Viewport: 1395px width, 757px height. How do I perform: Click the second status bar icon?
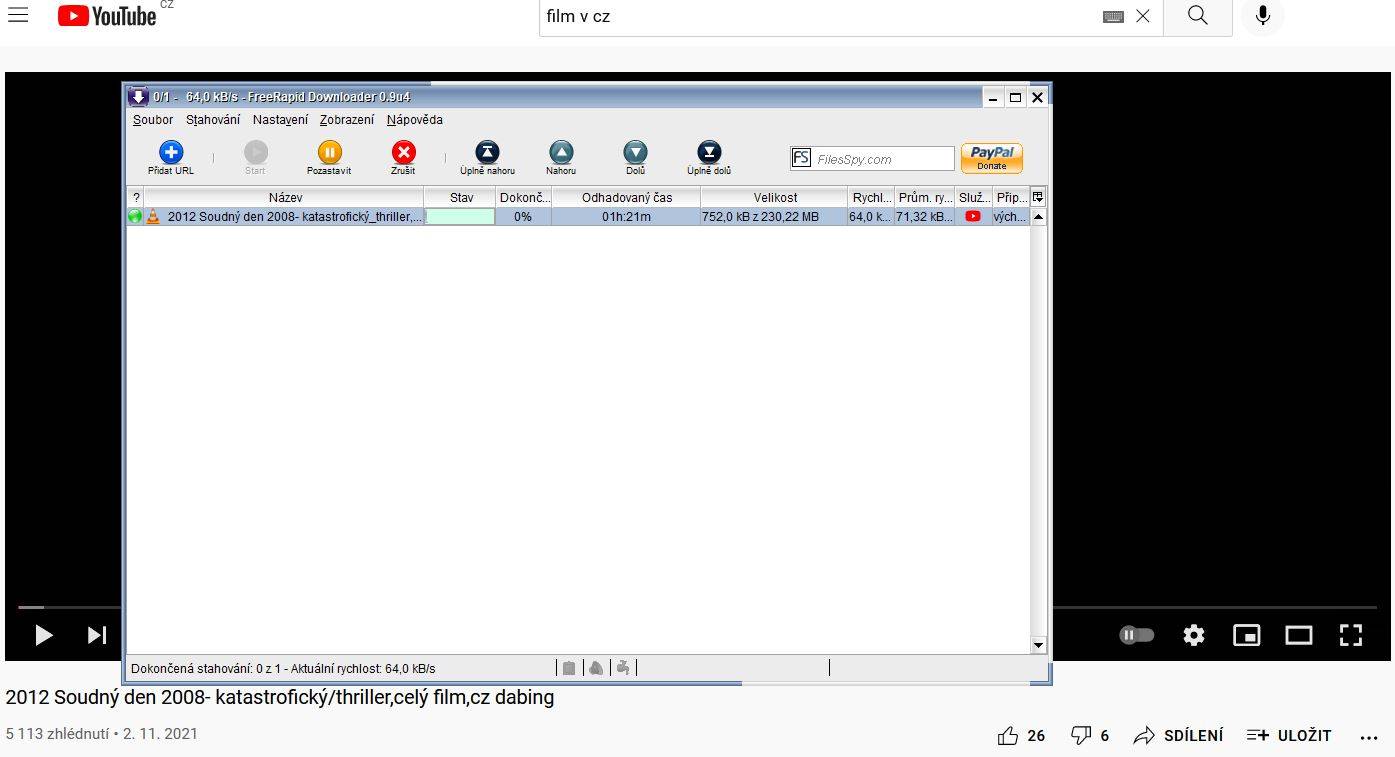coord(596,668)
